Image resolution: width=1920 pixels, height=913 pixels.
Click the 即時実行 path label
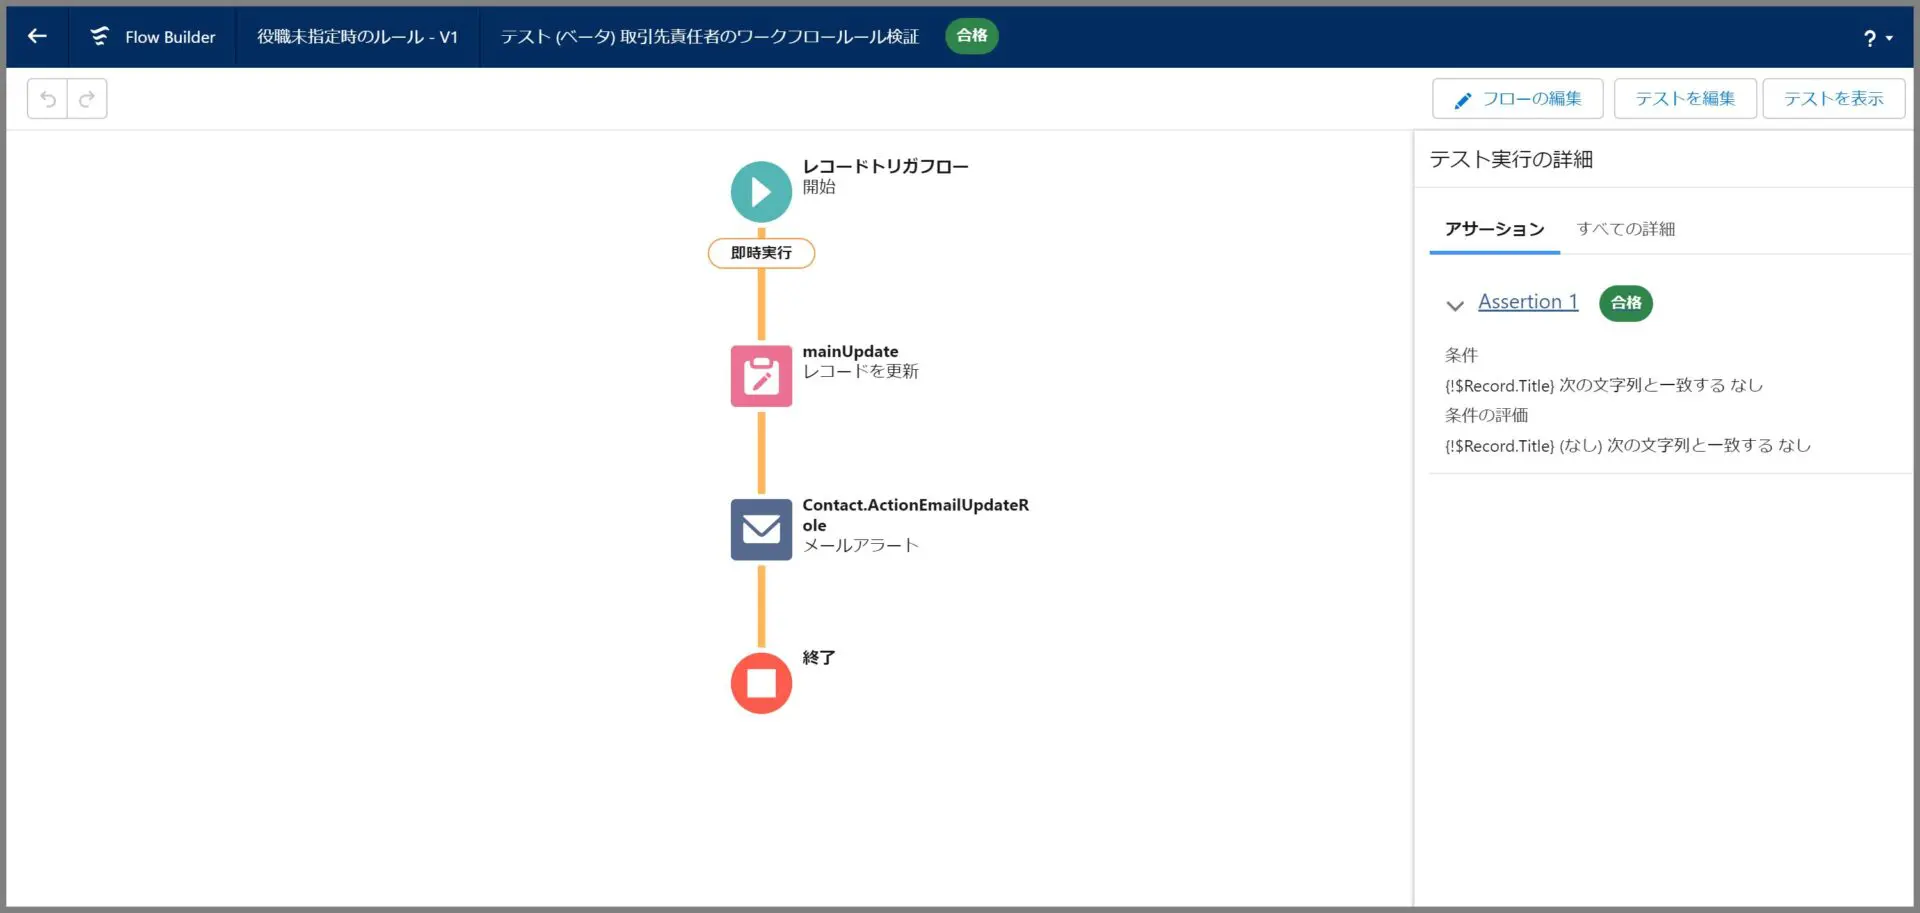[x=760, y=253]
